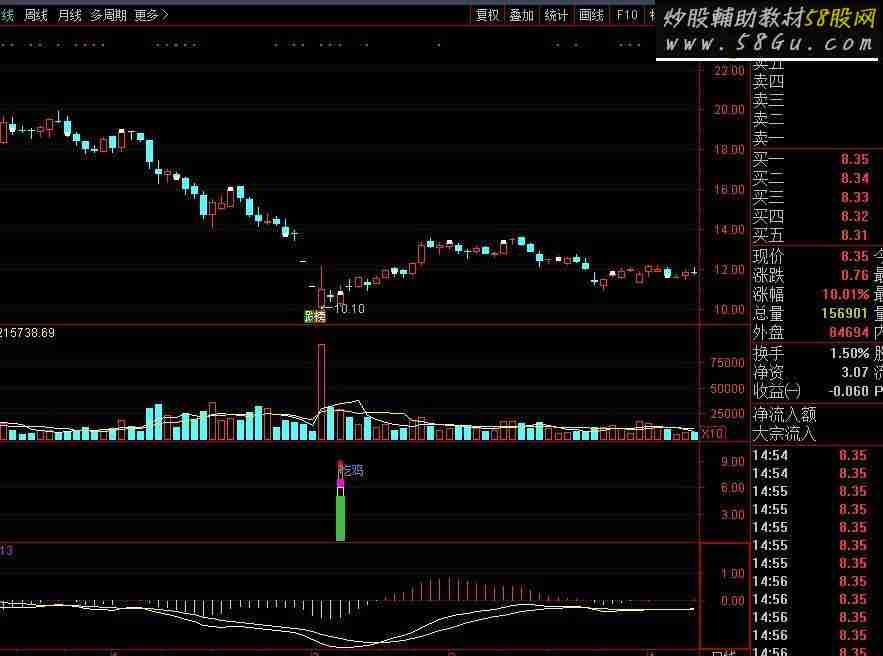This screenshot has width=883, height=656.
Task: Activate the 画线 drawing tool
Action: [x=591, y=15]
